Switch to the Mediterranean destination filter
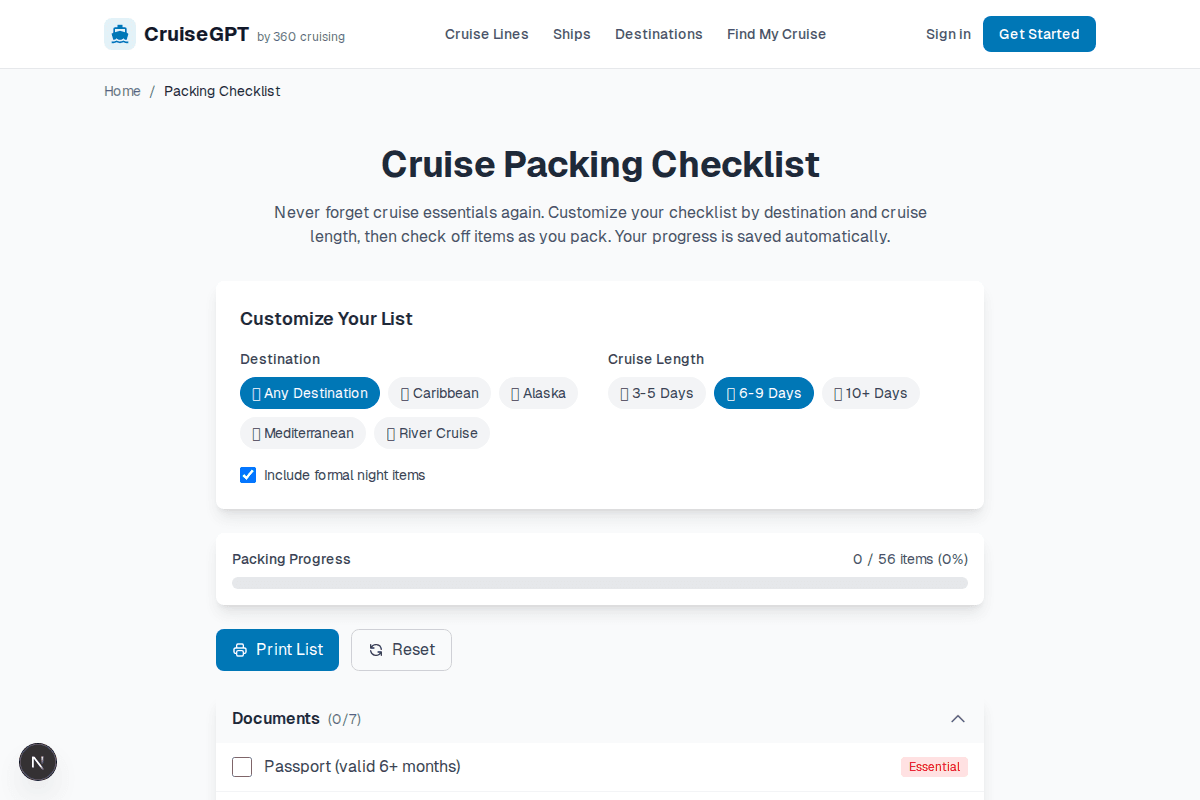 303,433
